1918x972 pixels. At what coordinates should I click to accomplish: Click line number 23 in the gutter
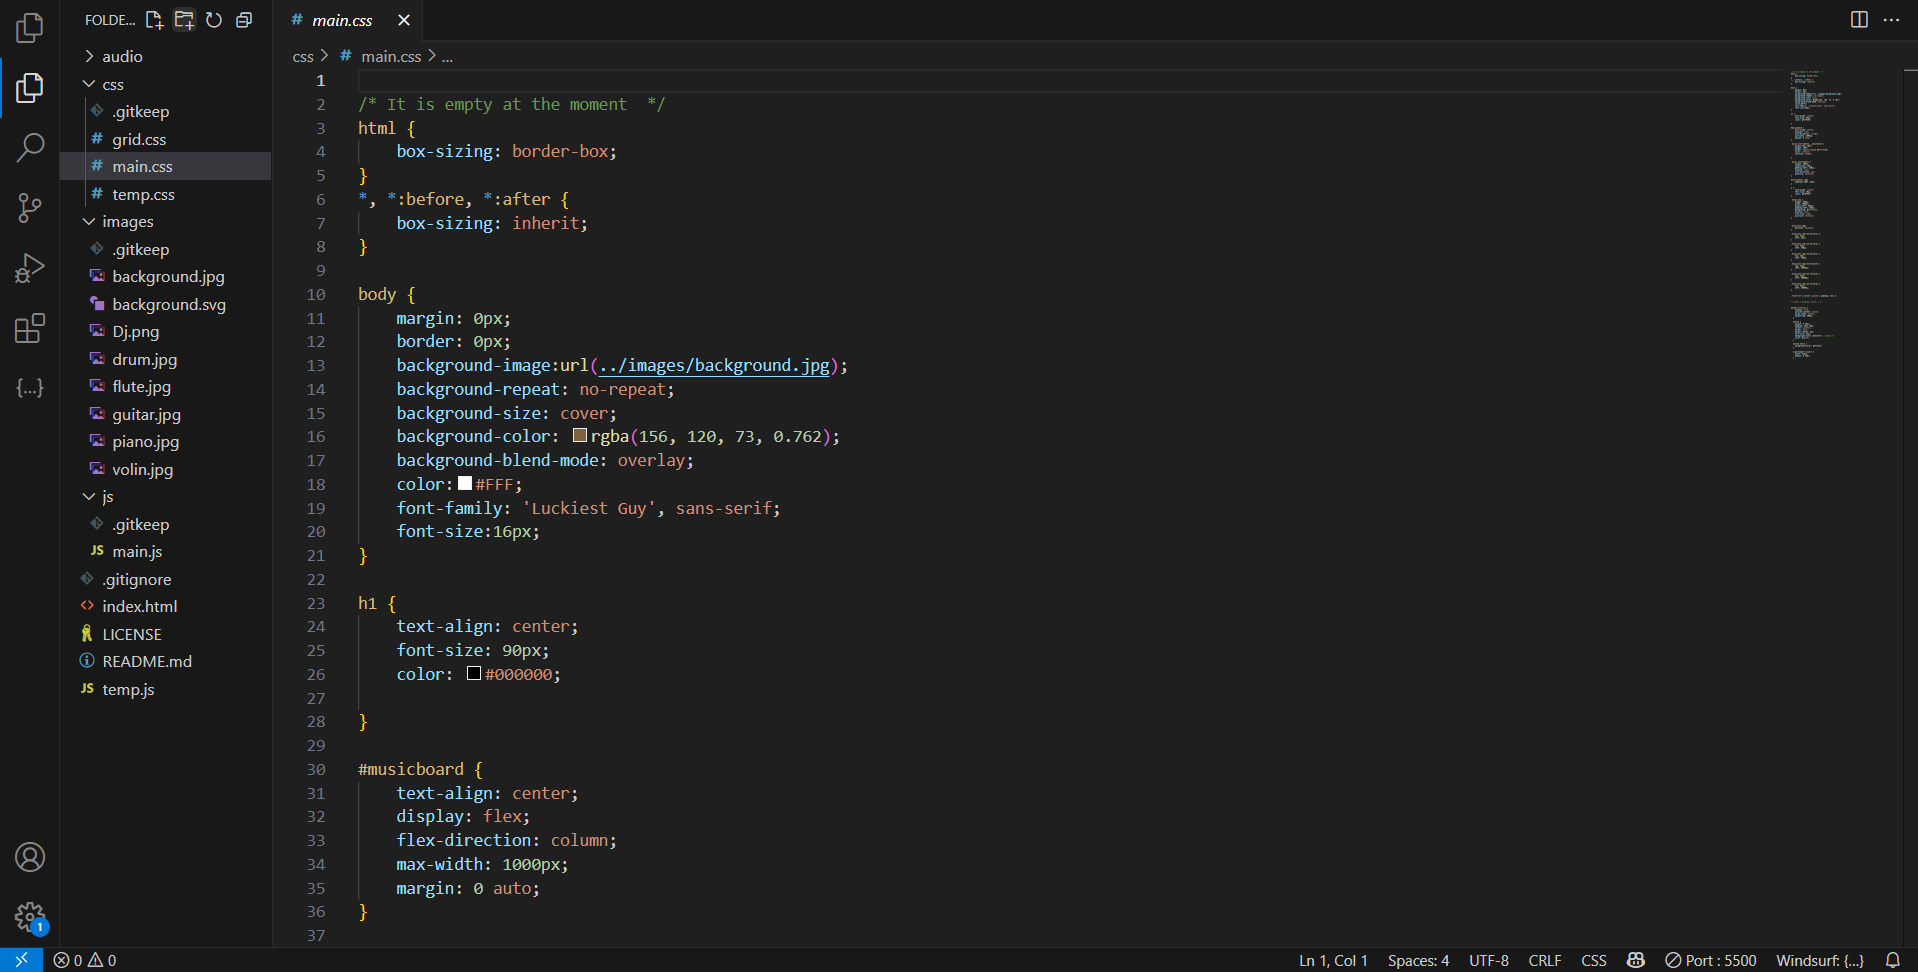pos(316,603)
